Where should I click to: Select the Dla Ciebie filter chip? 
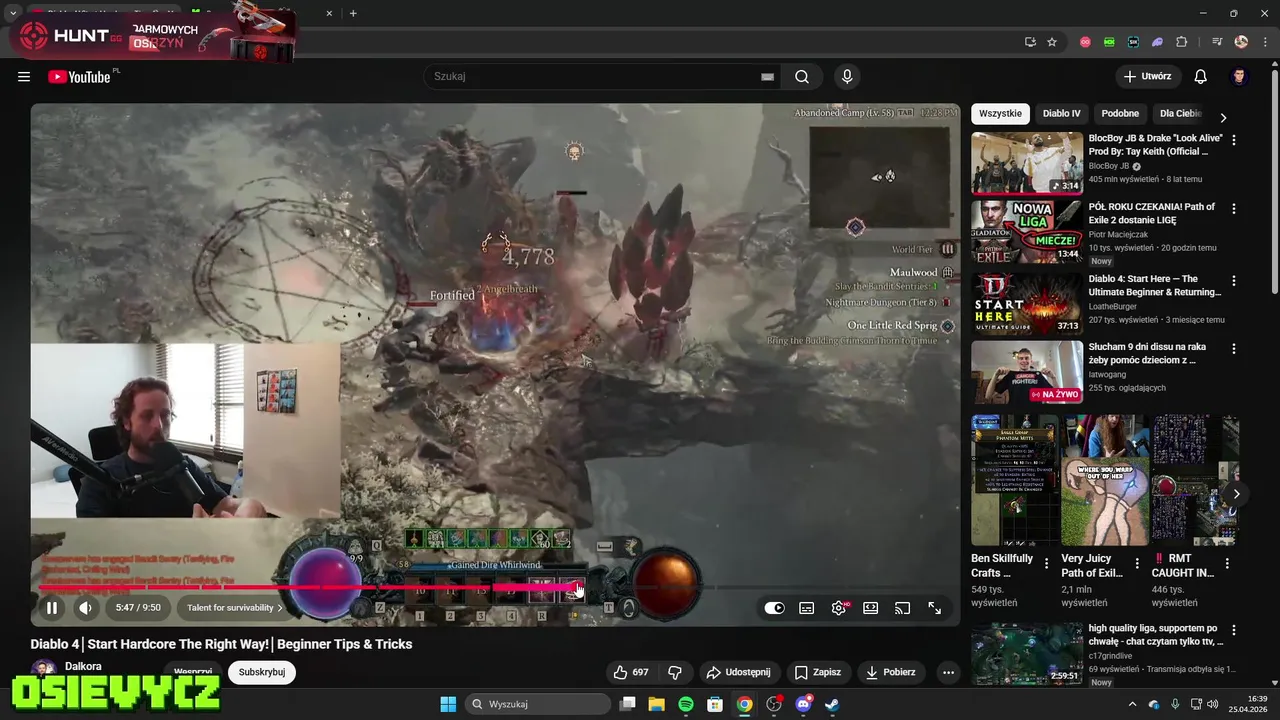(1180, 114)
